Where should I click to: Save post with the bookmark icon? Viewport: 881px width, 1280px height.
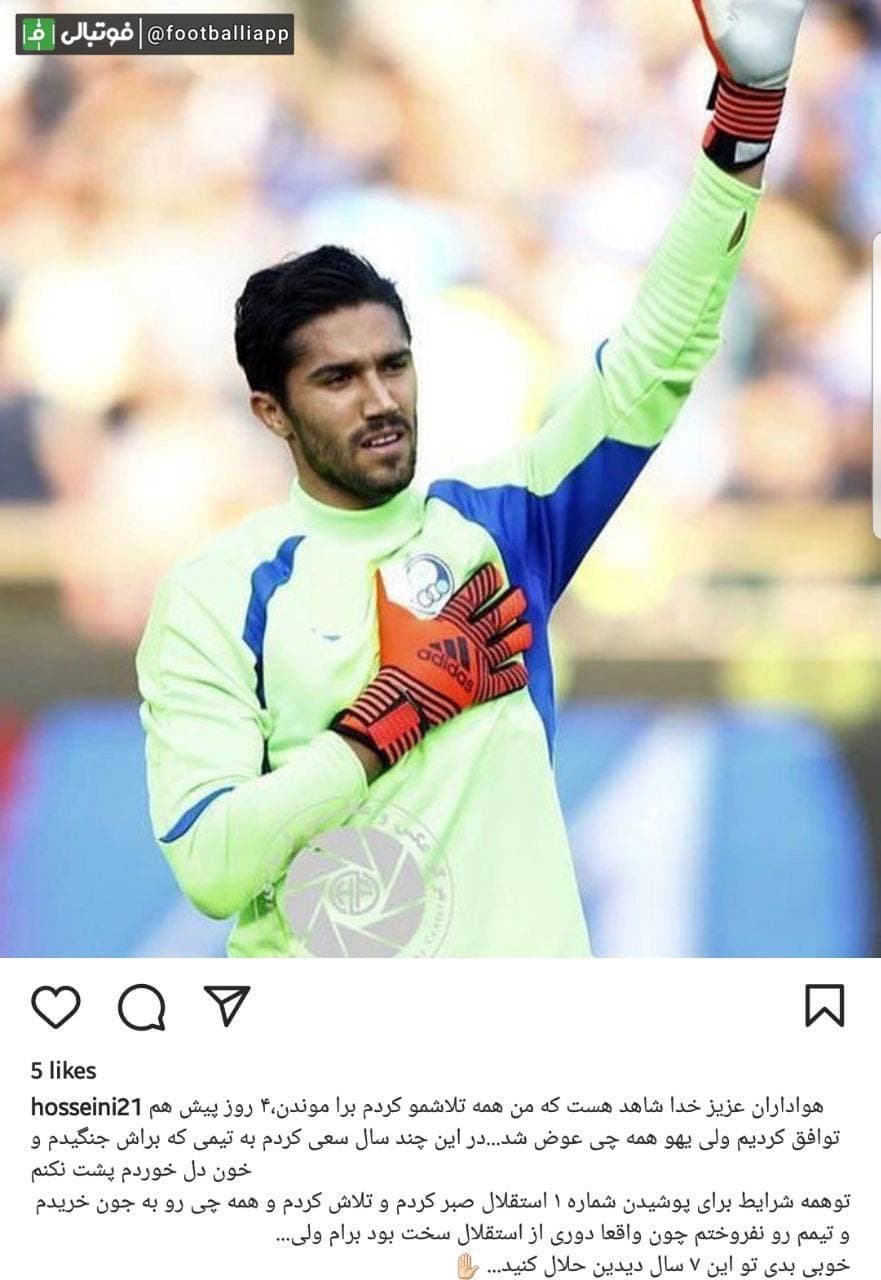tap(825, 1006)
